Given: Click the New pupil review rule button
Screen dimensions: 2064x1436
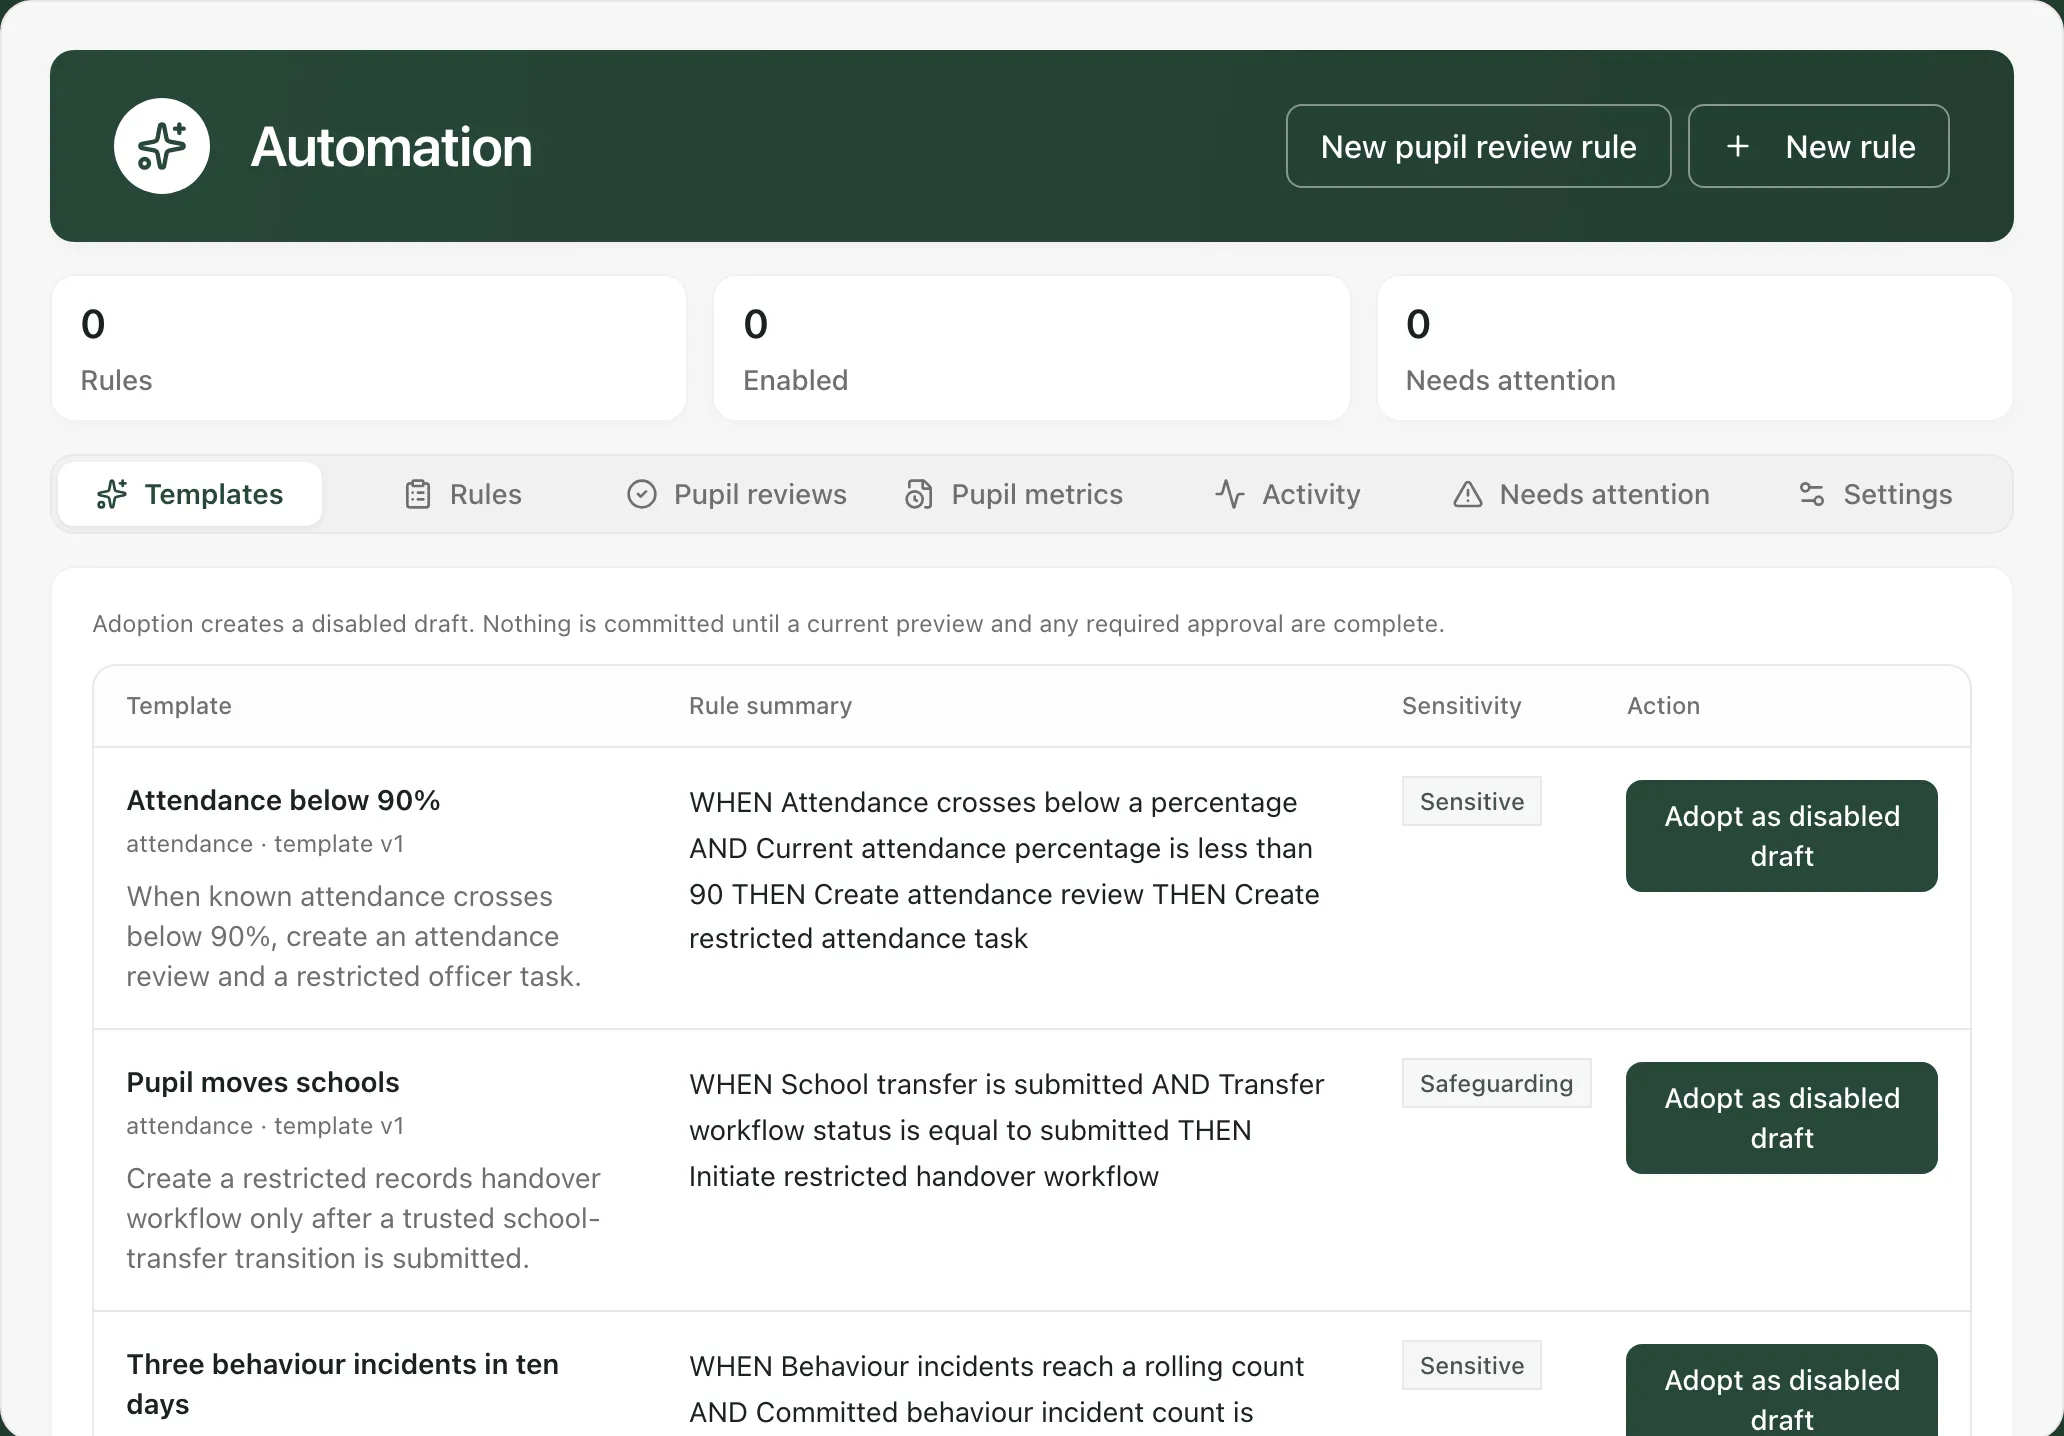Looking at the screenshot, I should tap(1478, 146).
